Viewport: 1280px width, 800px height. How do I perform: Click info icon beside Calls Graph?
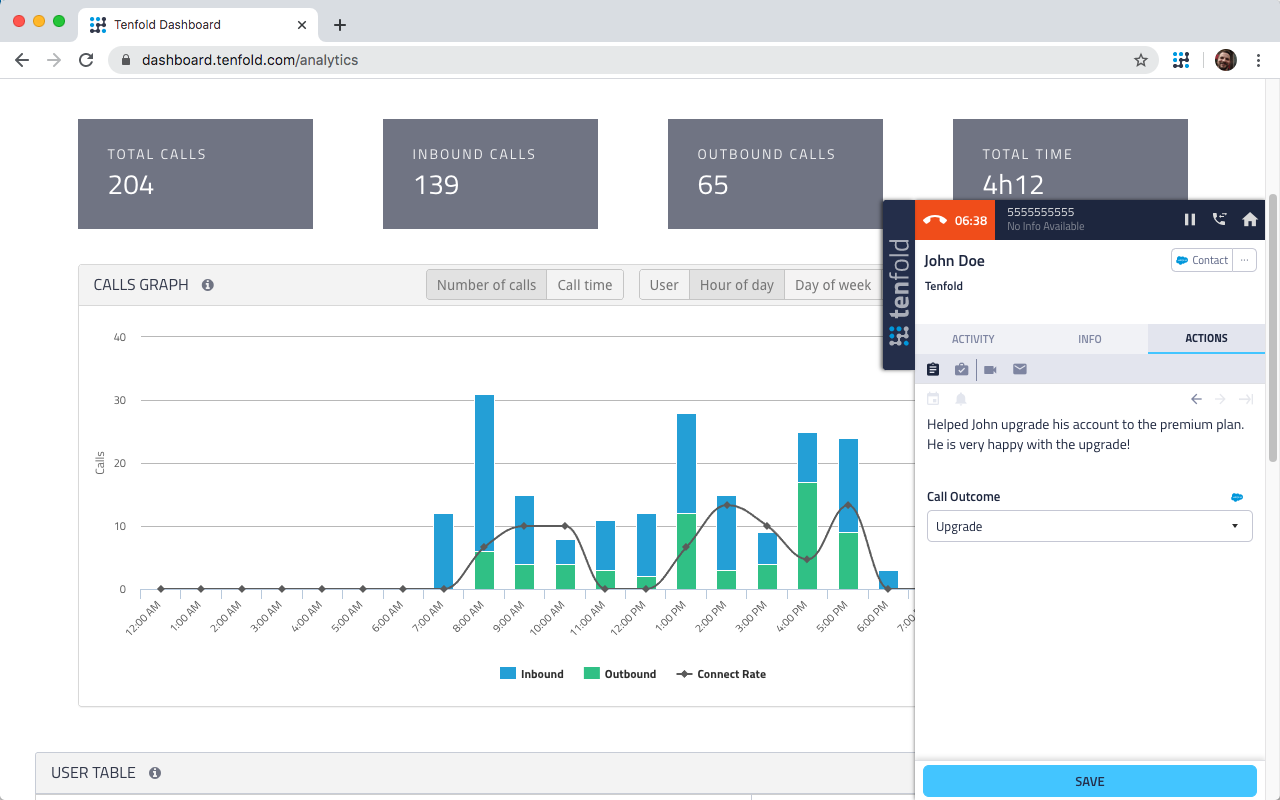[x=208, y=285]
